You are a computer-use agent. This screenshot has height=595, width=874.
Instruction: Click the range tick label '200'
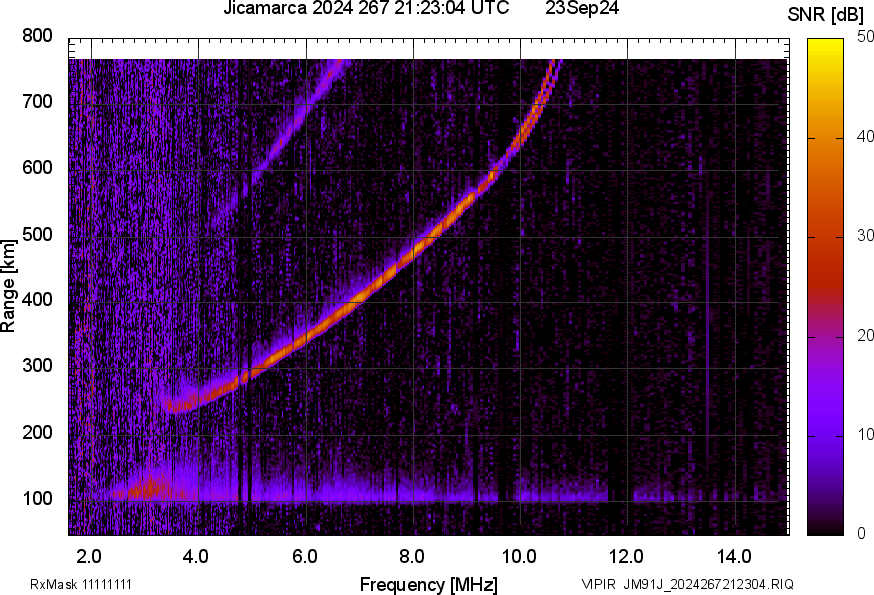(x=37, y=432)
